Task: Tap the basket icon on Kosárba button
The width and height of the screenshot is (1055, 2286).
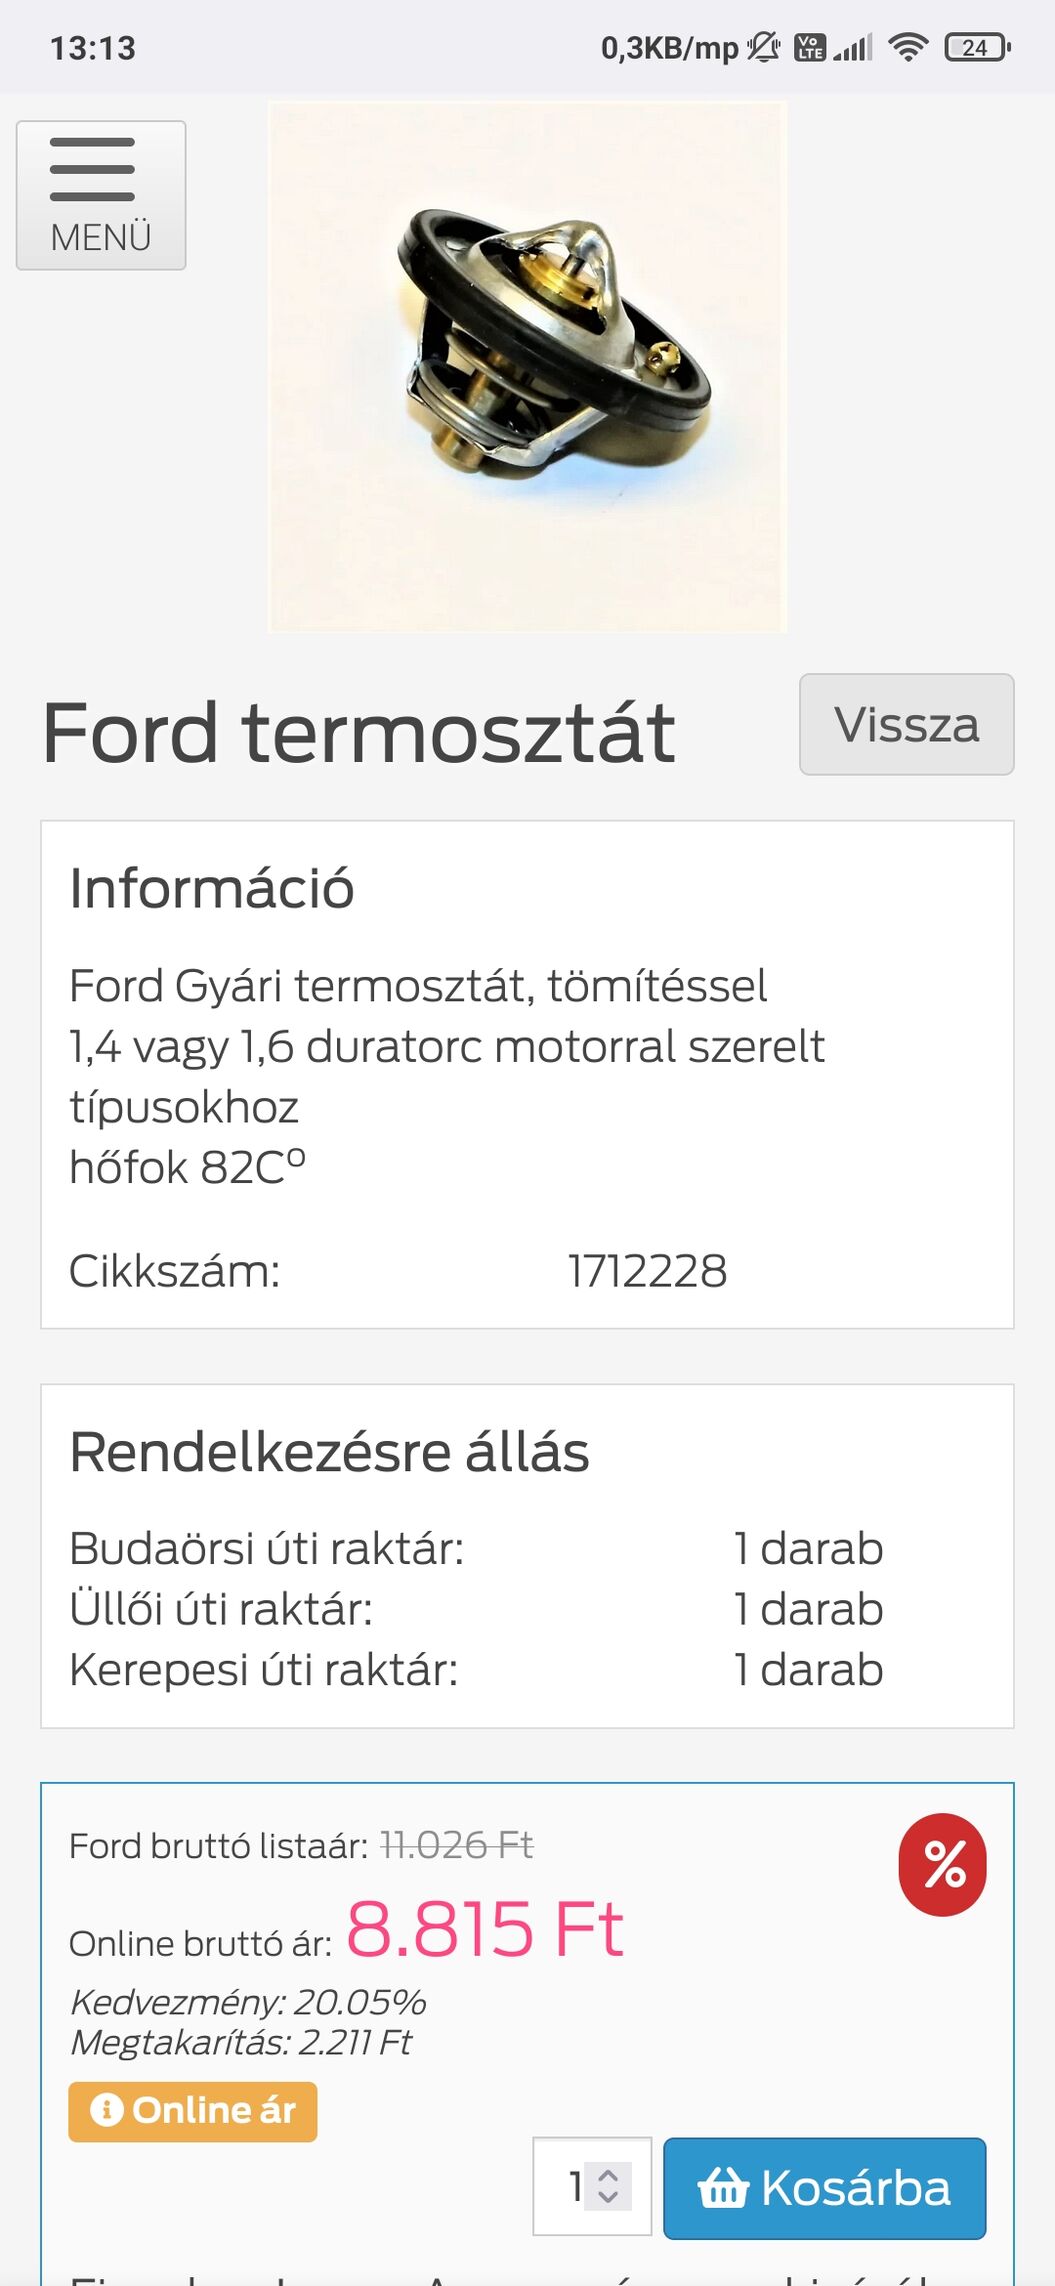Action: (723, 2188)
